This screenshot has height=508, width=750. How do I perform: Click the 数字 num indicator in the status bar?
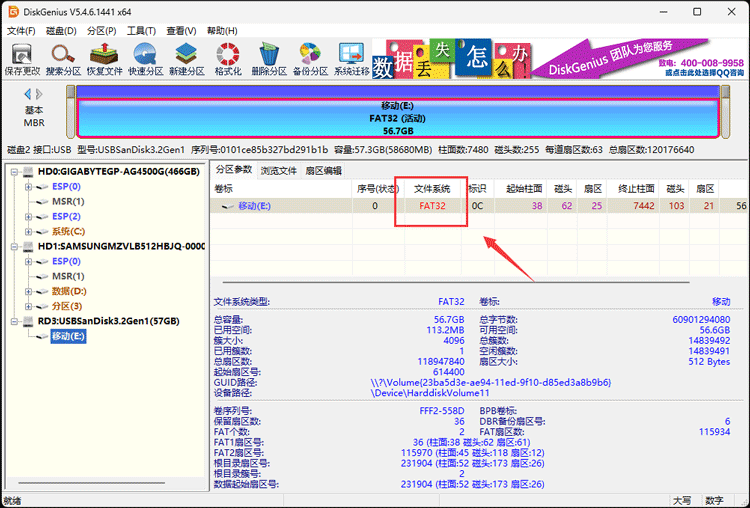[714, 501]
